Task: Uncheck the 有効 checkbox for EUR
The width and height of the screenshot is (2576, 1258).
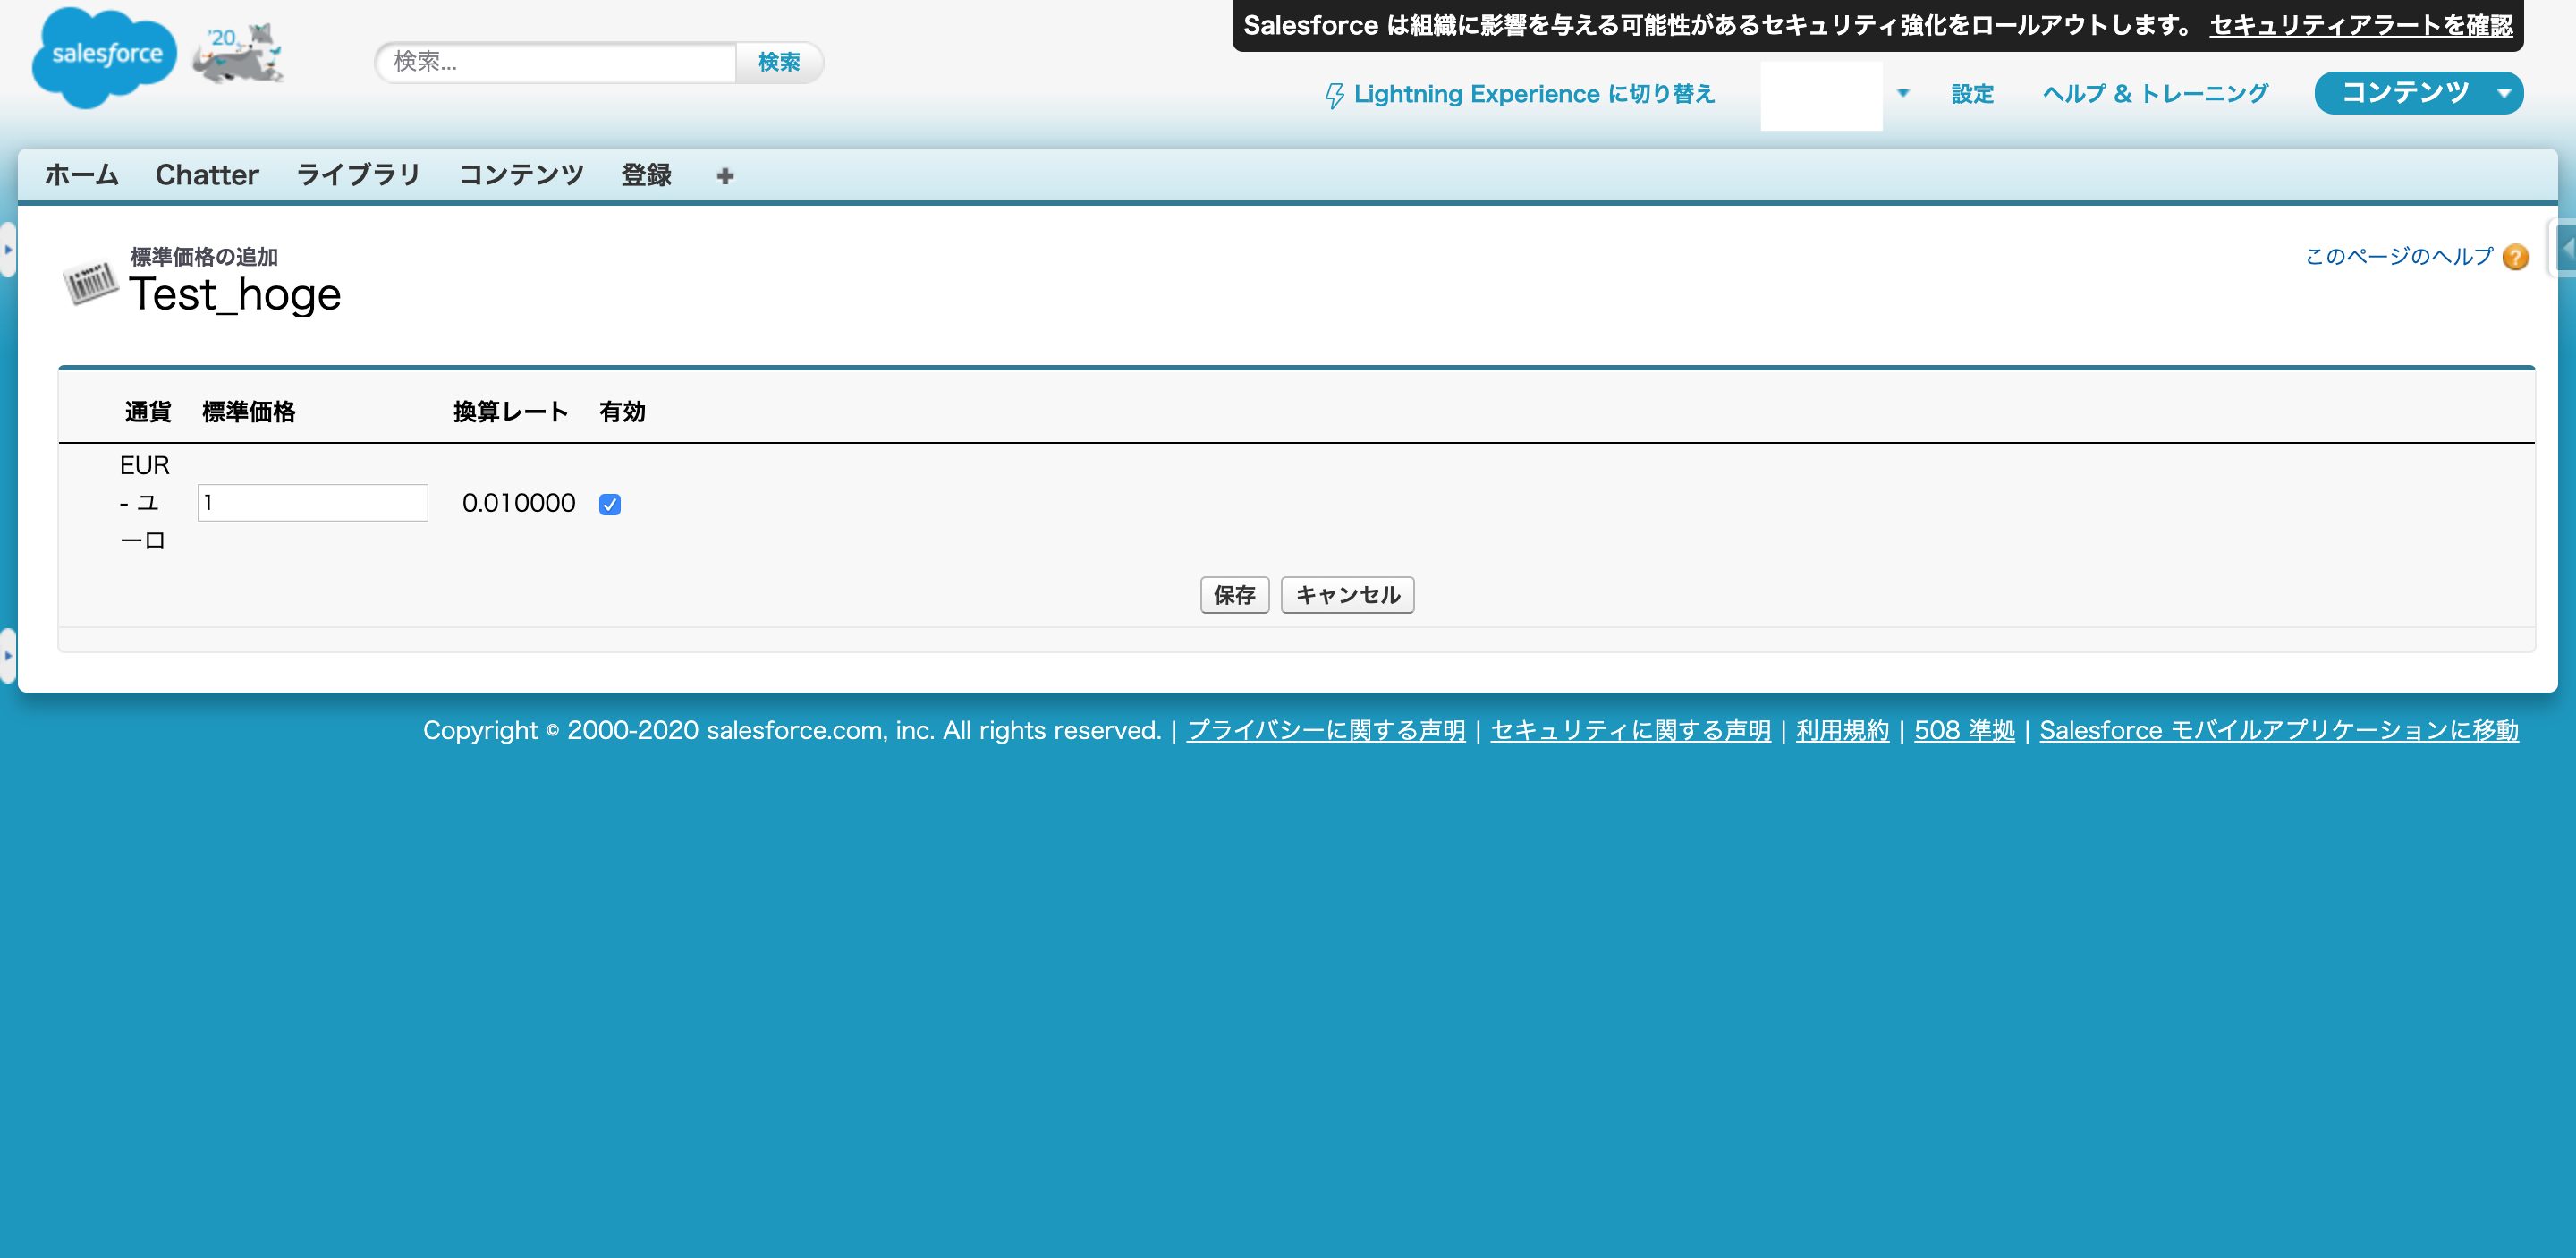Action: click(x=610, y=504)
